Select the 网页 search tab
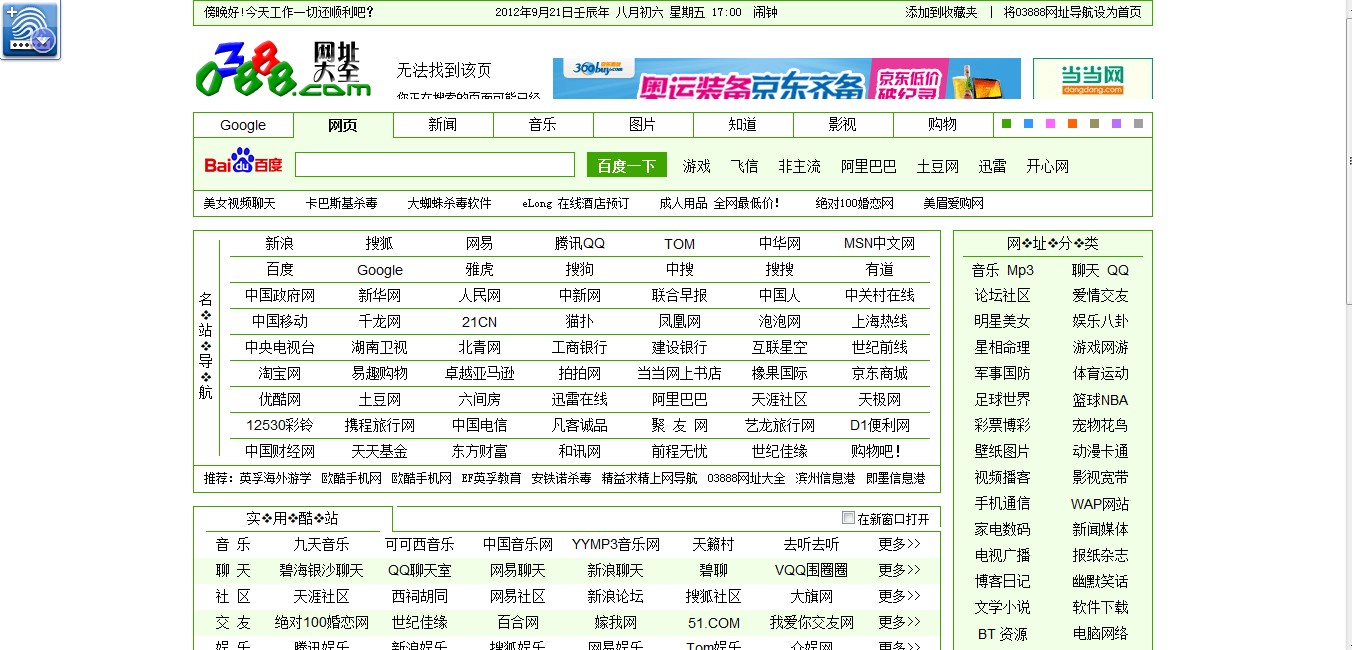The image size is (1352, 650). pyautogui.click(x=343, y=125)
